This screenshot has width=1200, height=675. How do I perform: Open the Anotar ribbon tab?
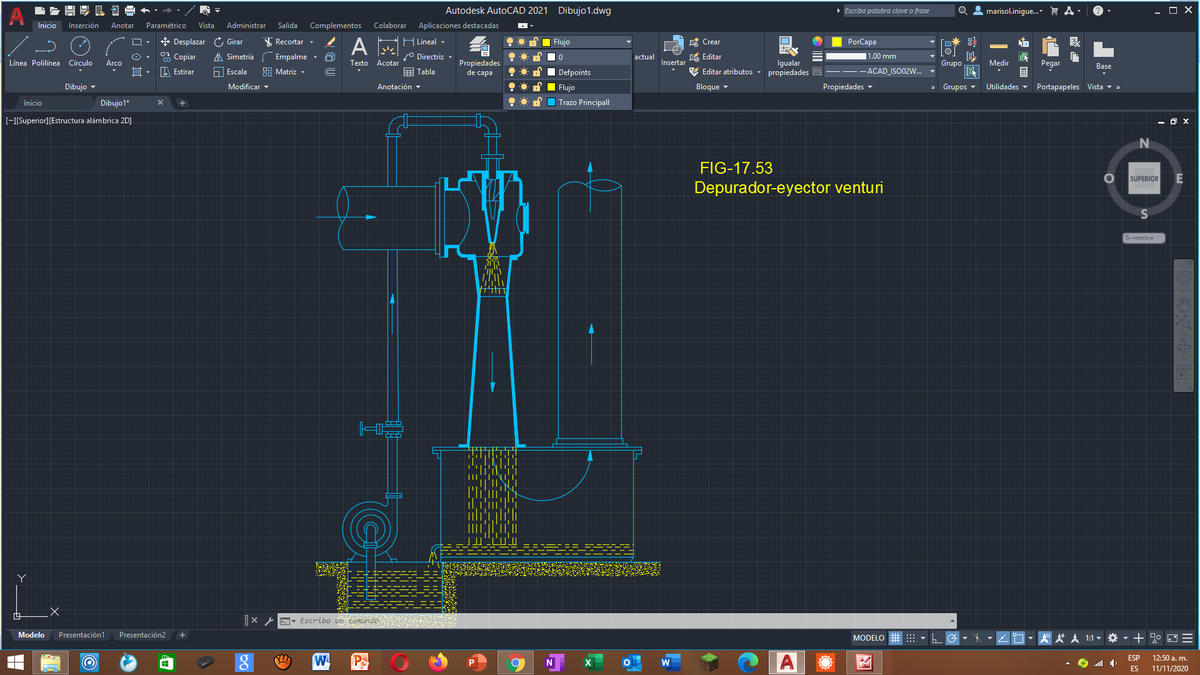(x=123, y=25)
